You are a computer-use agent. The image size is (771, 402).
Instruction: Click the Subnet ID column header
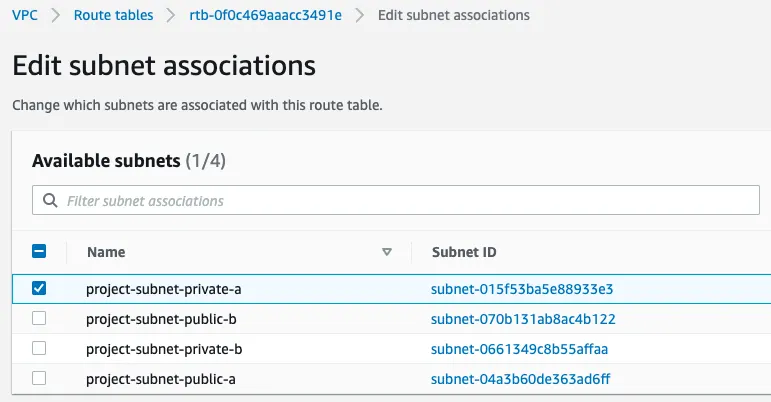(x=464, y=252)
